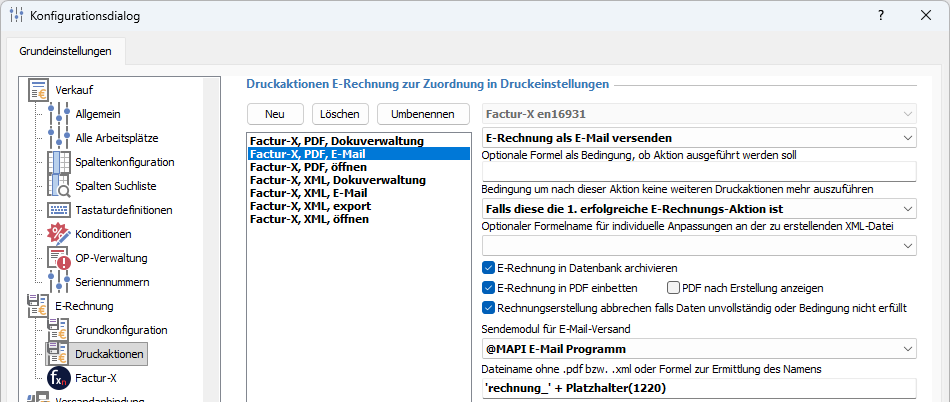The width and height of the screenshot is (950, 402).
Task: Click the Konditionen percent icon
Action: [59, 234]
